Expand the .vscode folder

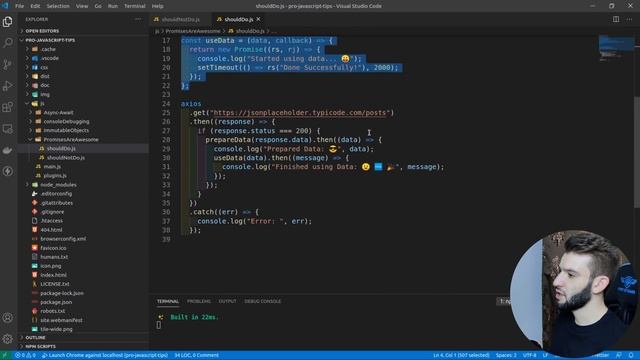click(83, 58)
